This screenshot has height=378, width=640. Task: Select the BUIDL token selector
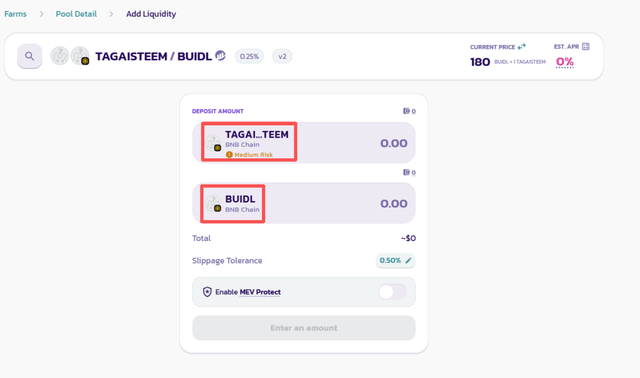point(233,204)
